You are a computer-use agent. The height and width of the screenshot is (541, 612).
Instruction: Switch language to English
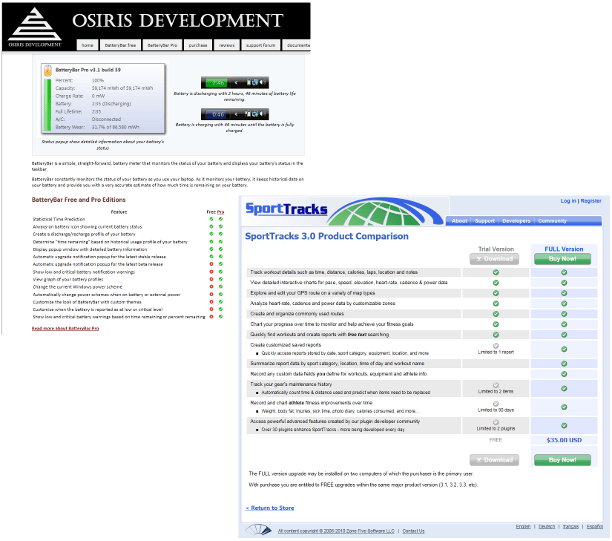[523, 527]
